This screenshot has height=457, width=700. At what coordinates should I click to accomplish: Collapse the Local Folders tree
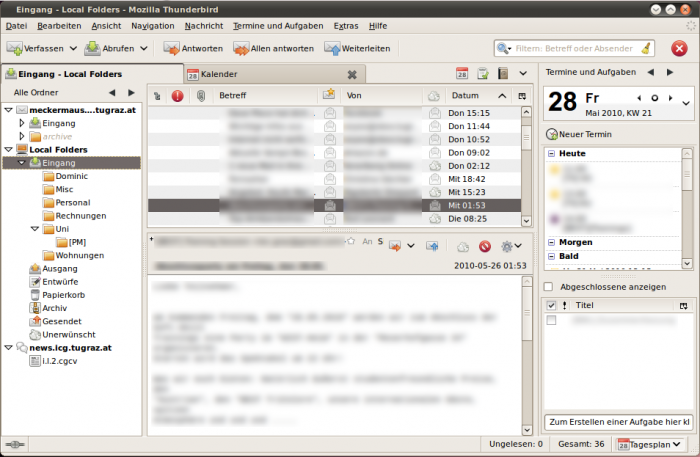pyautogui.click(x=8, y=150)
